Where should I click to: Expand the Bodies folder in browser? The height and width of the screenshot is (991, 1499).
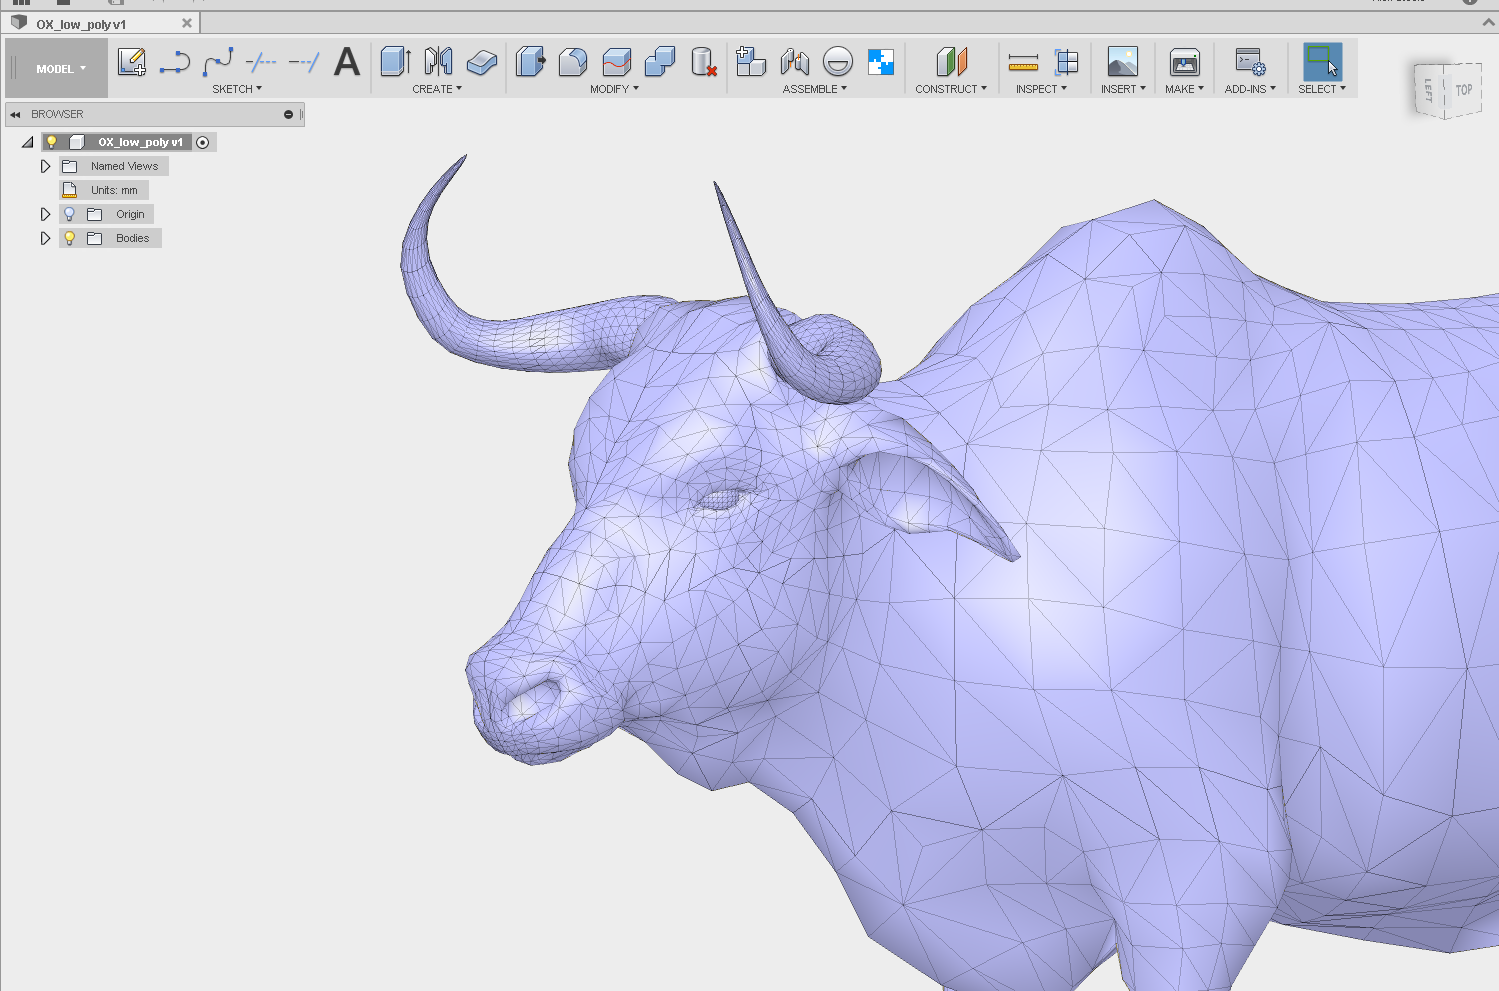pyautogui.click(x=45, y=238)
